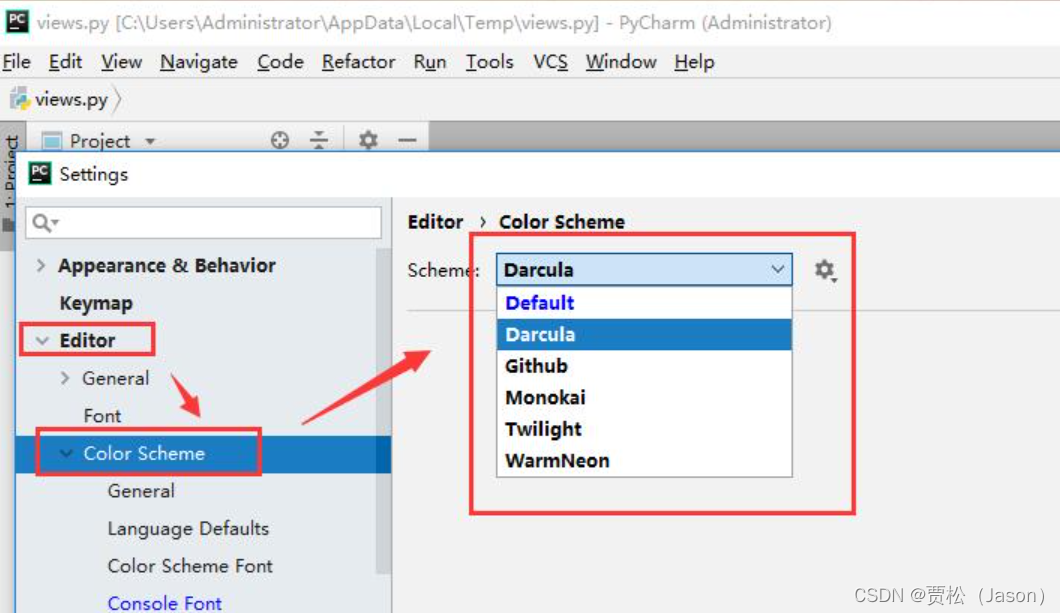
Task: Open the scheme gear actions menu
Action: click(x=825, y=270)
